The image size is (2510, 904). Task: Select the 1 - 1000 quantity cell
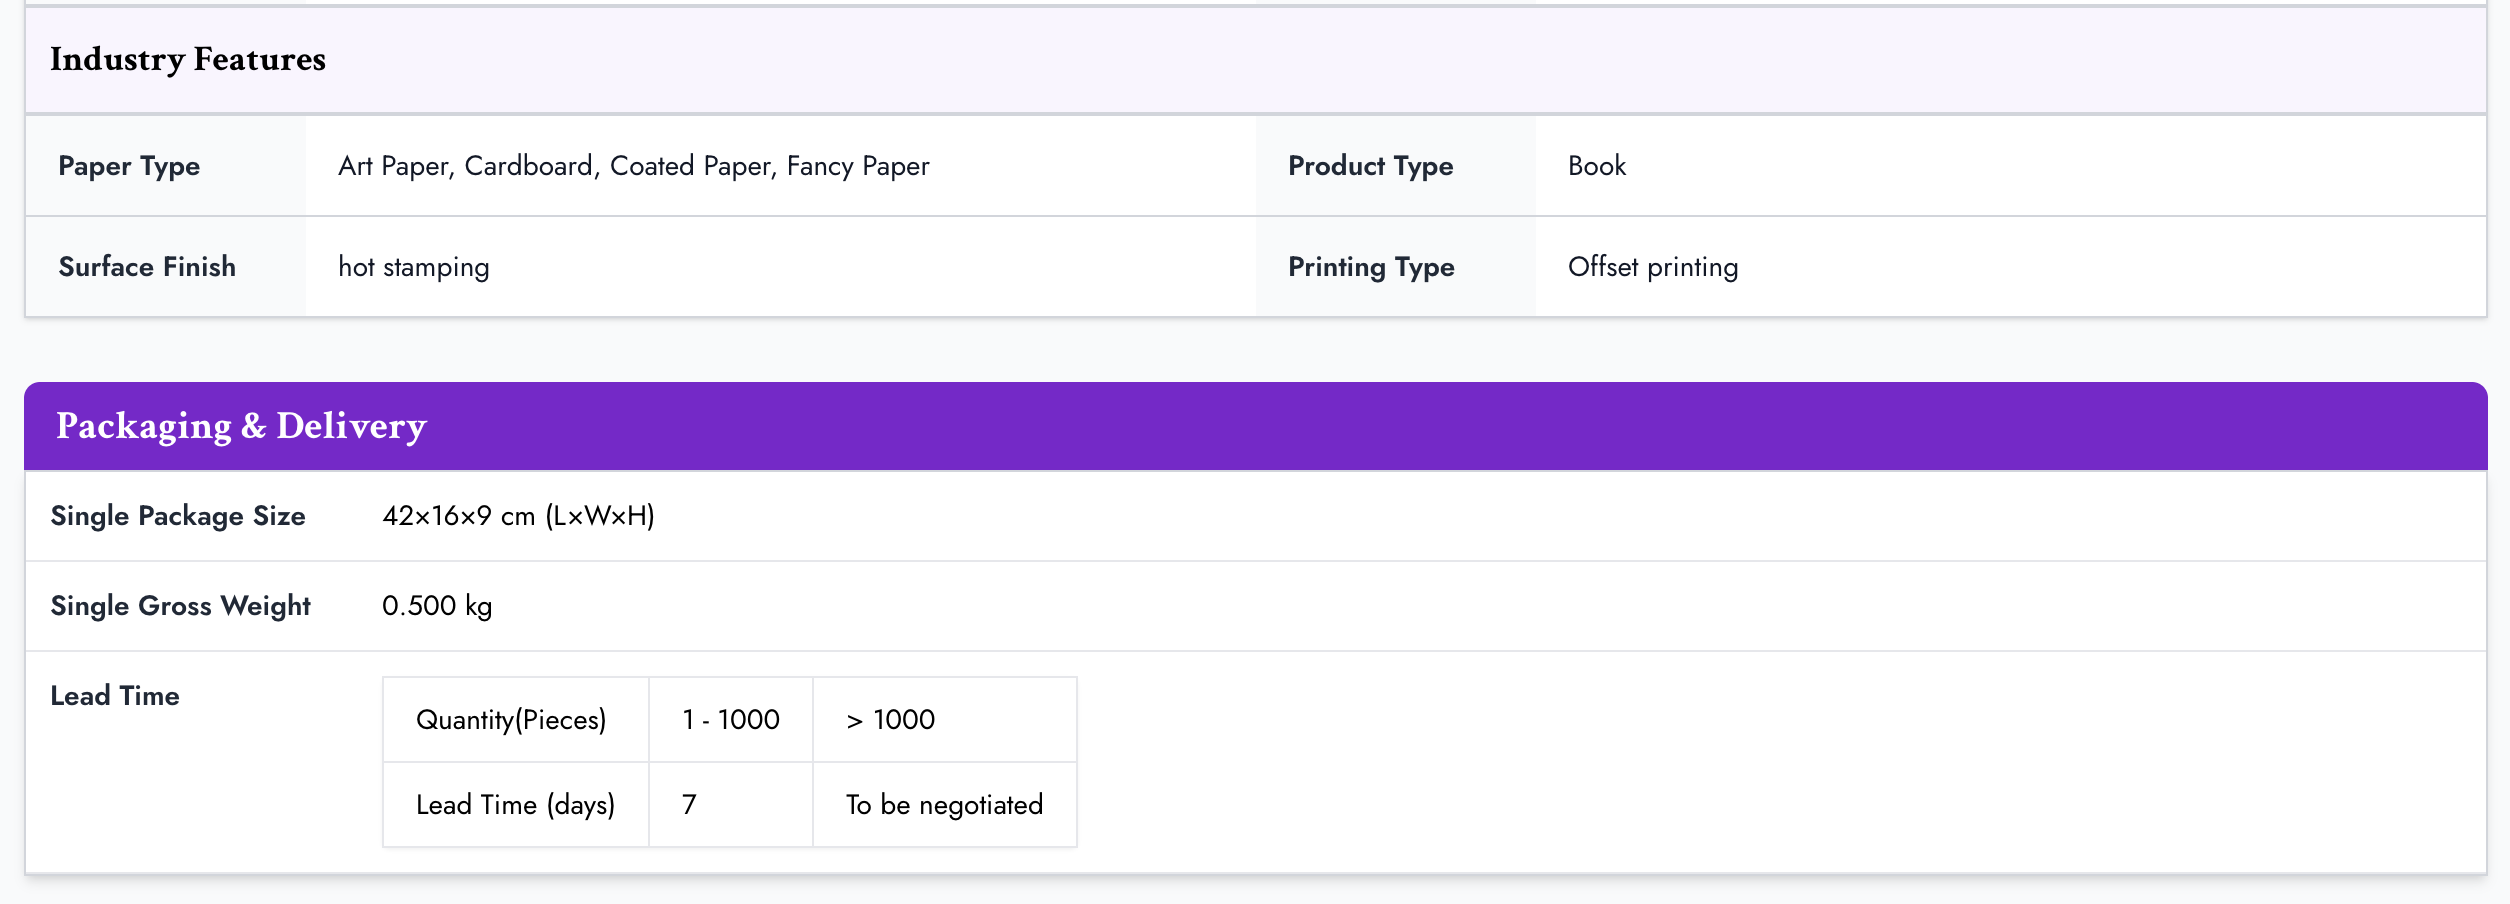point(730,720)
